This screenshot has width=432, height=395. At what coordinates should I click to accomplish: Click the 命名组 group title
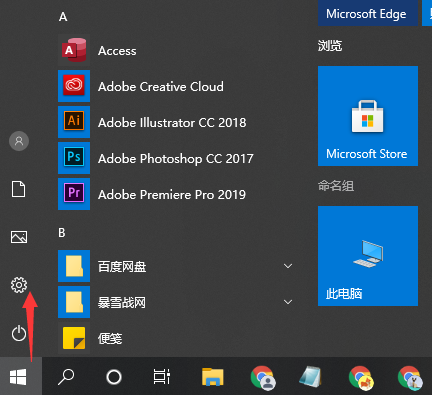pyautogui.click(x=336, y=186)
